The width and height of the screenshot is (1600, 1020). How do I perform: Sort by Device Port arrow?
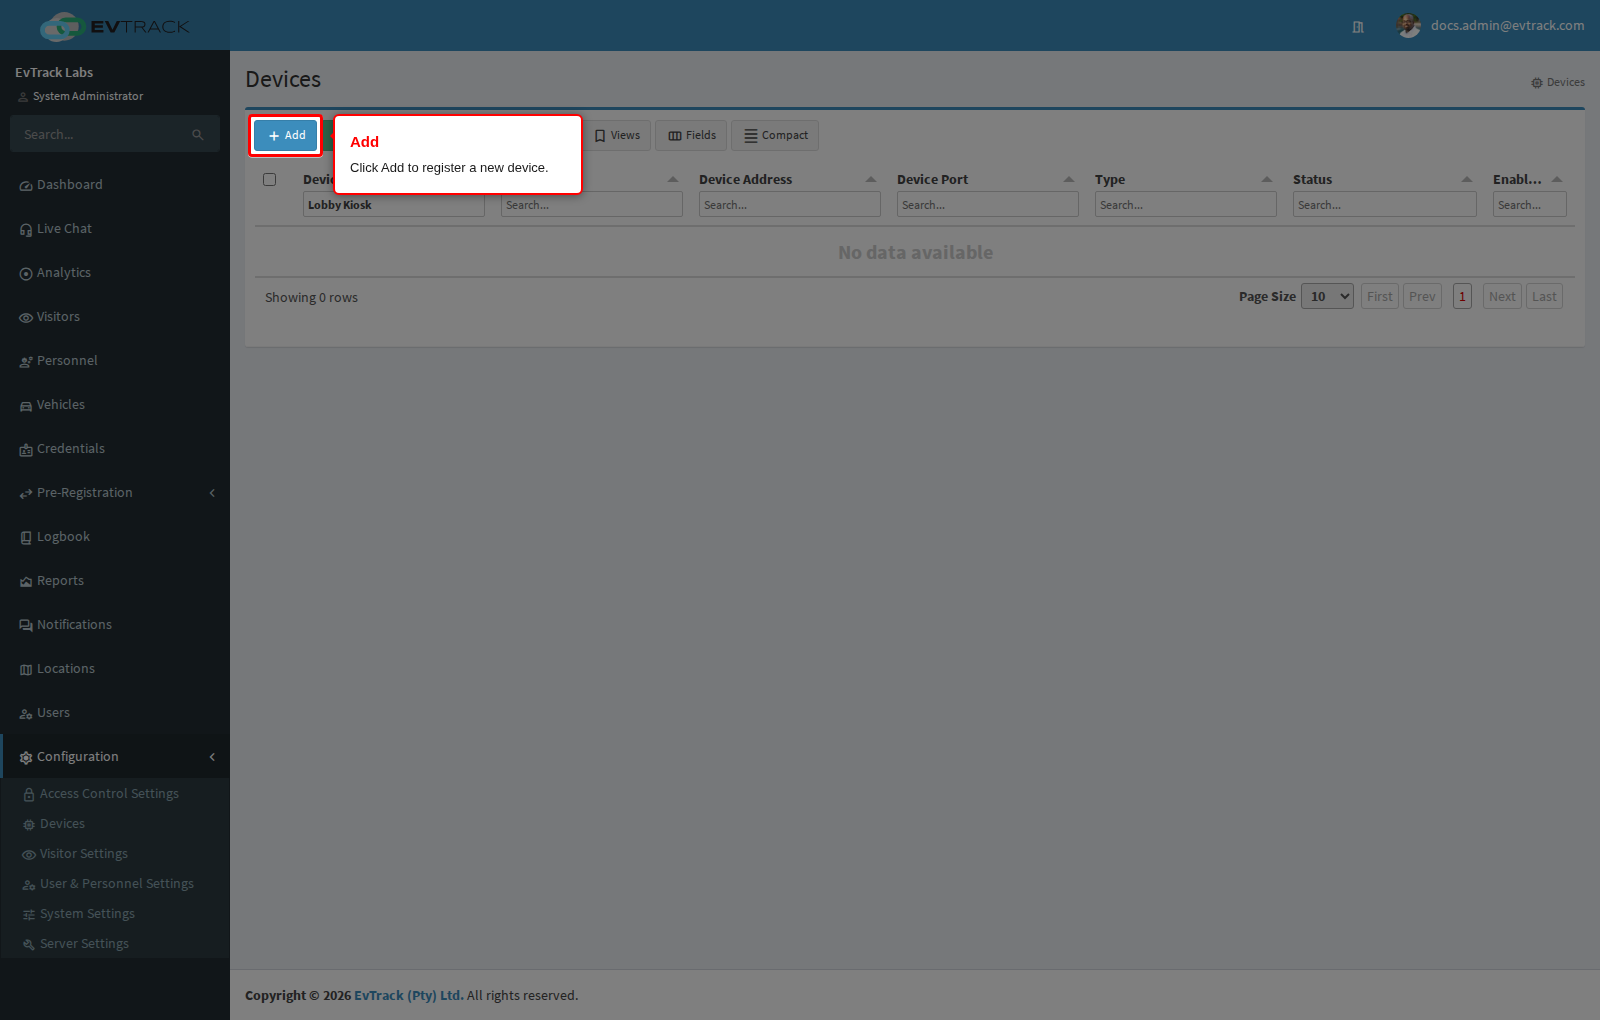[x=1069, y=180]
